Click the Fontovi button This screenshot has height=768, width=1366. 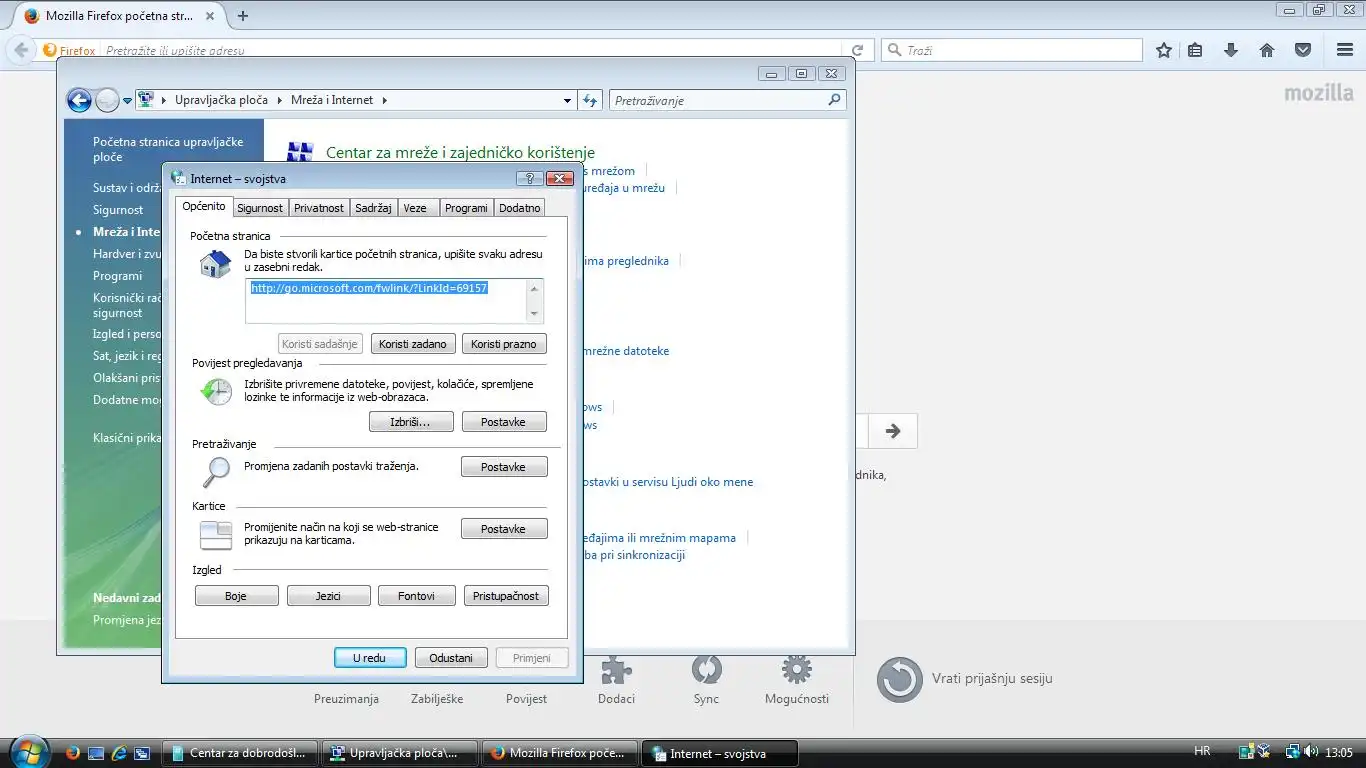coord(416,596)
